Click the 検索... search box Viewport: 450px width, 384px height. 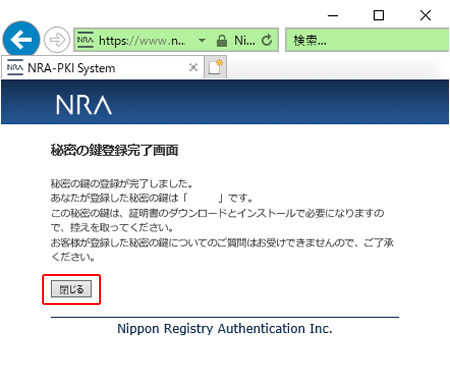pos(367,40)
